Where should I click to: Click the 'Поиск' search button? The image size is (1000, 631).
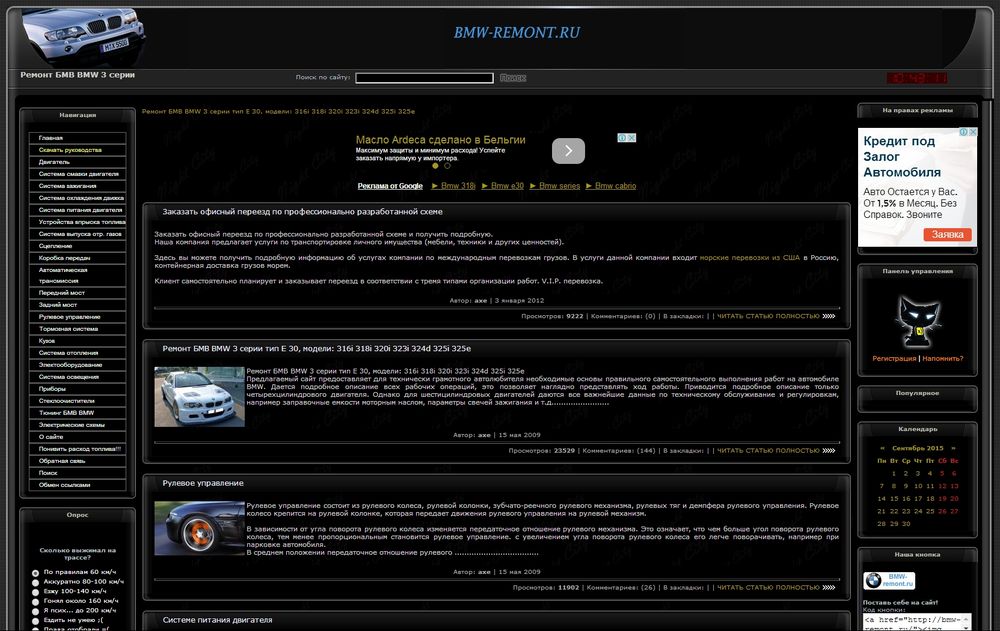click(513, 78)
